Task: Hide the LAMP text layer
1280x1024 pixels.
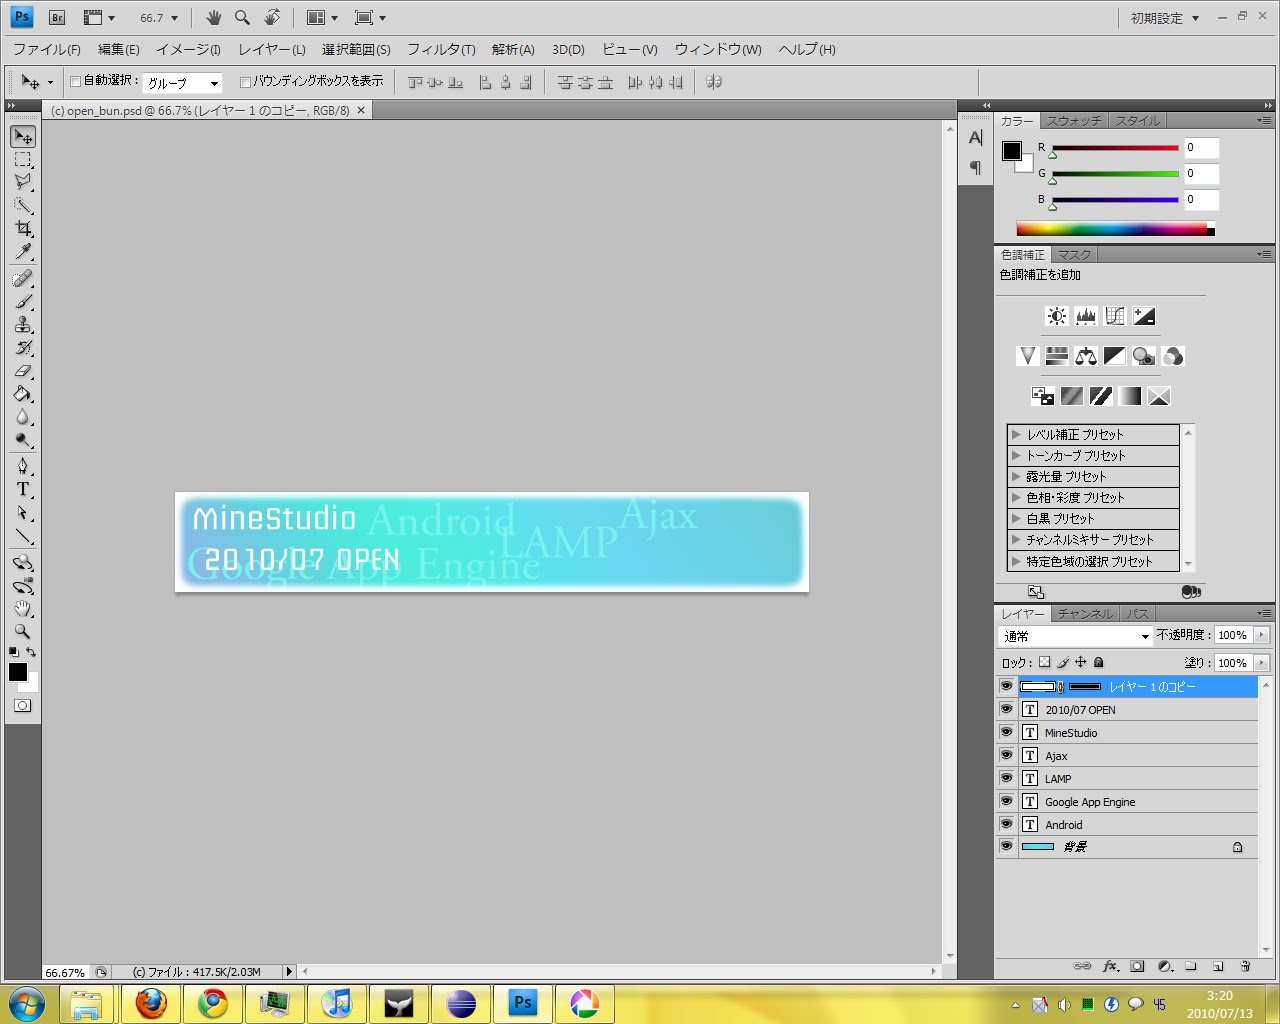Action: click(1006, 778)
